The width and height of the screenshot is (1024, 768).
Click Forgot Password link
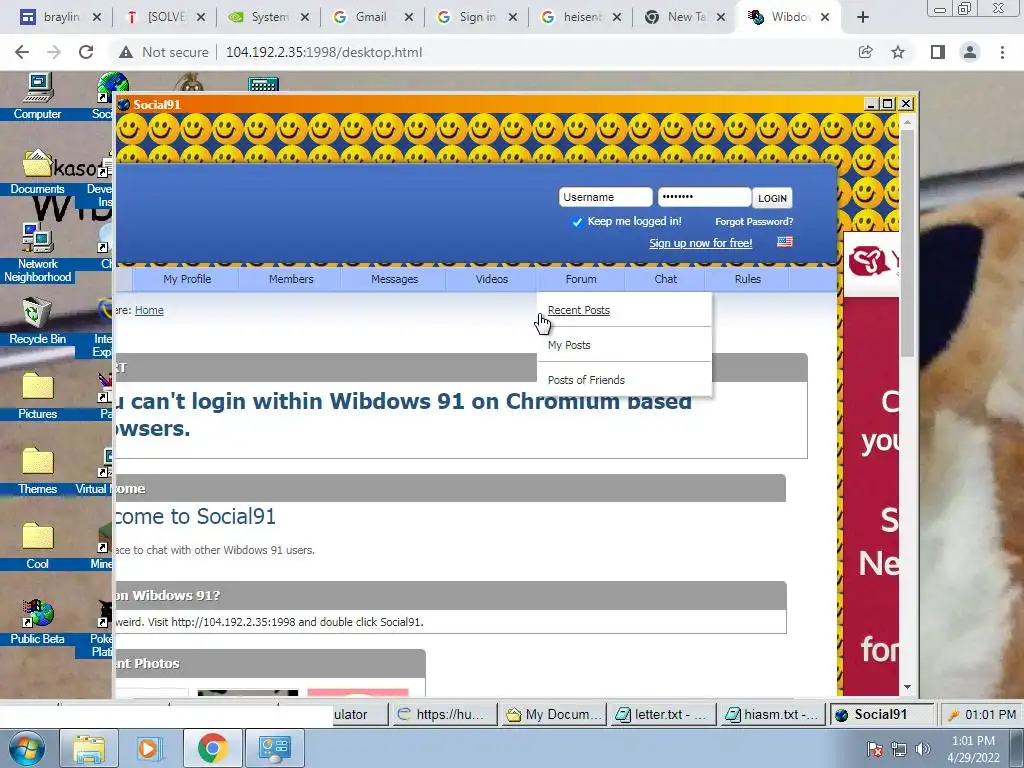754,222
